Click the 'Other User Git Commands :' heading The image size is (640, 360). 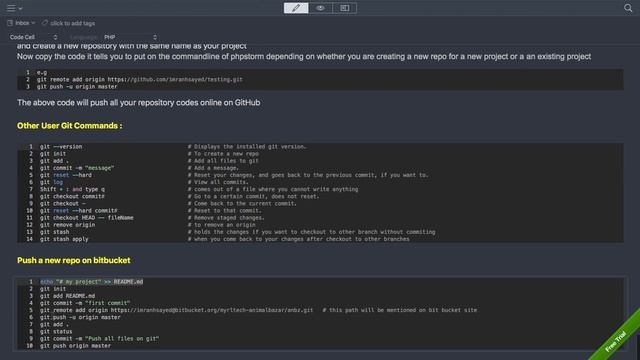pyautogui.click(x=69, y=126)
